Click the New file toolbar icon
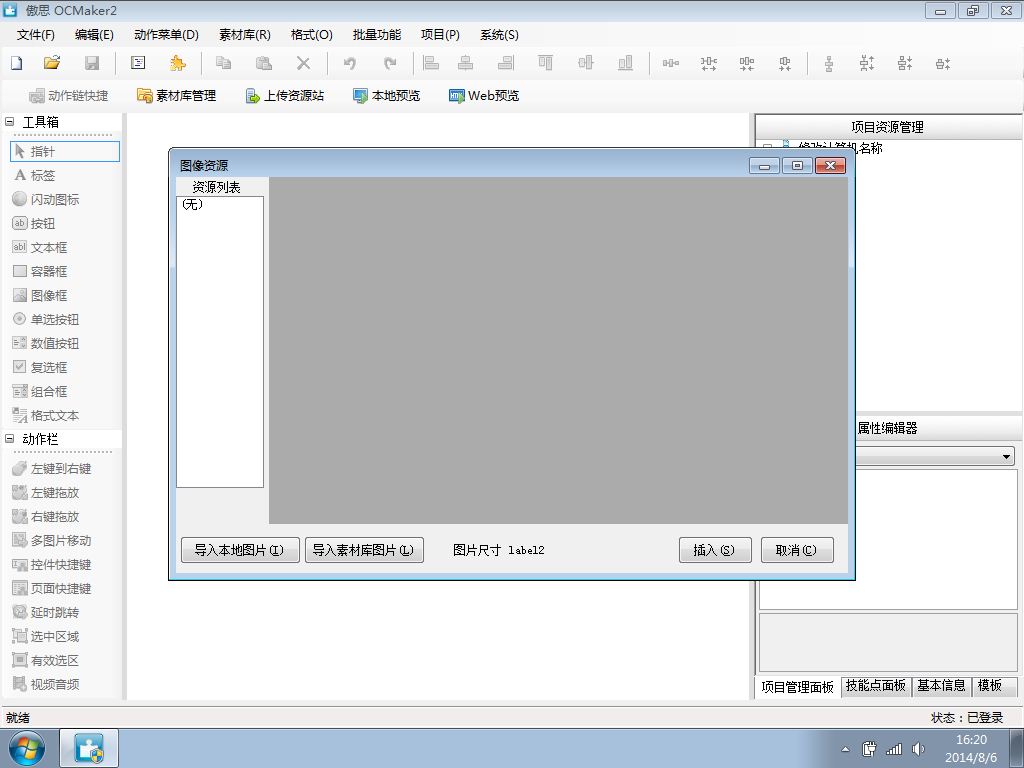Image resolution: width=1024 pixels, height=768 pixels. (17, 63)
